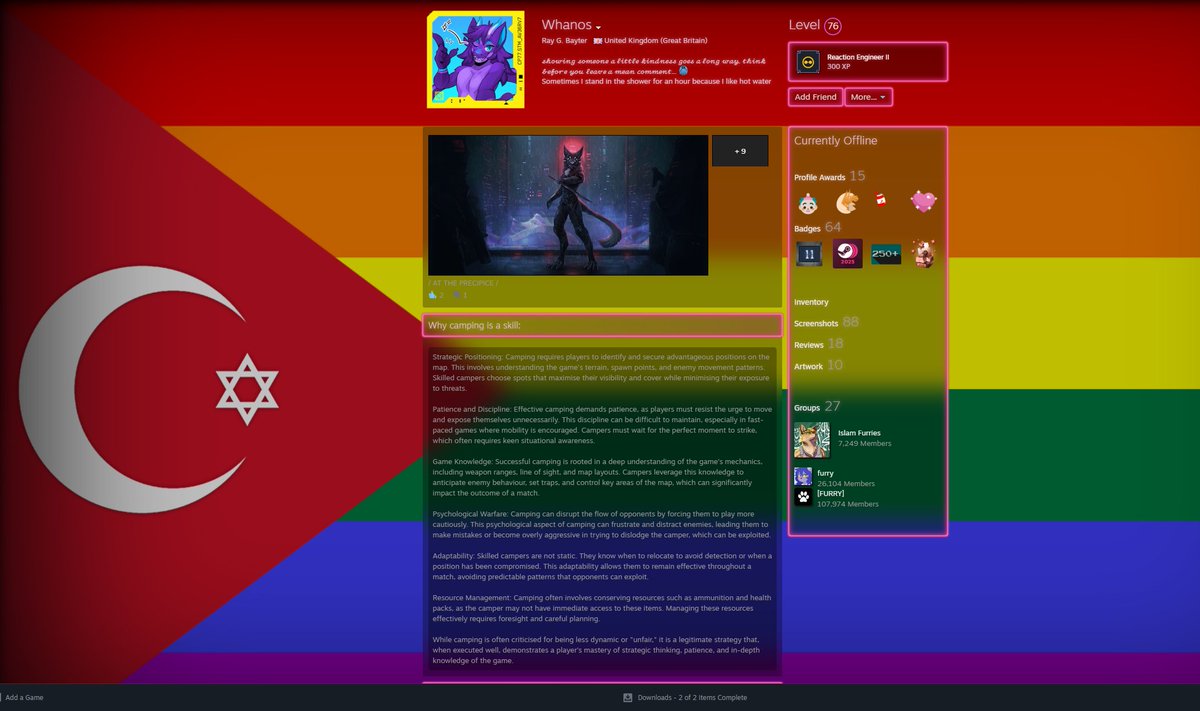Click the Add a Game button

pyautogui.click(x=23, y=697)
